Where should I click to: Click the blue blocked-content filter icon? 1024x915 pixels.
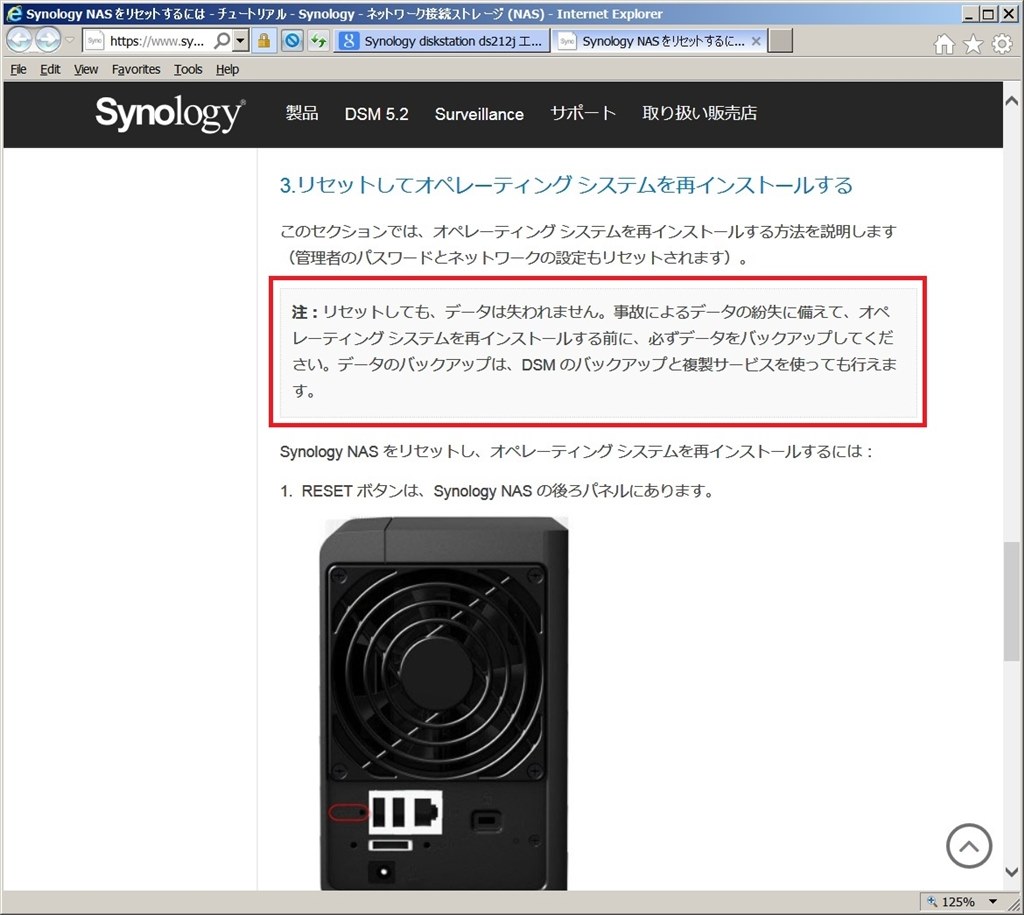pos(292,41)
